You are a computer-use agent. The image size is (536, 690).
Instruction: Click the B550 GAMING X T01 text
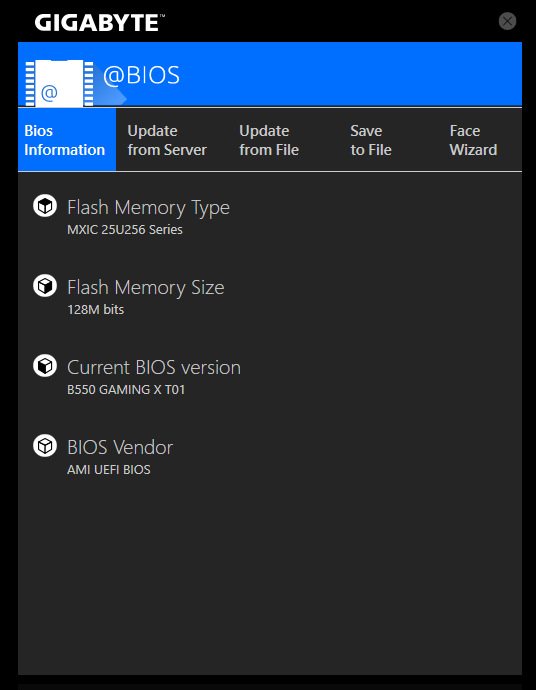pos(126,389)
